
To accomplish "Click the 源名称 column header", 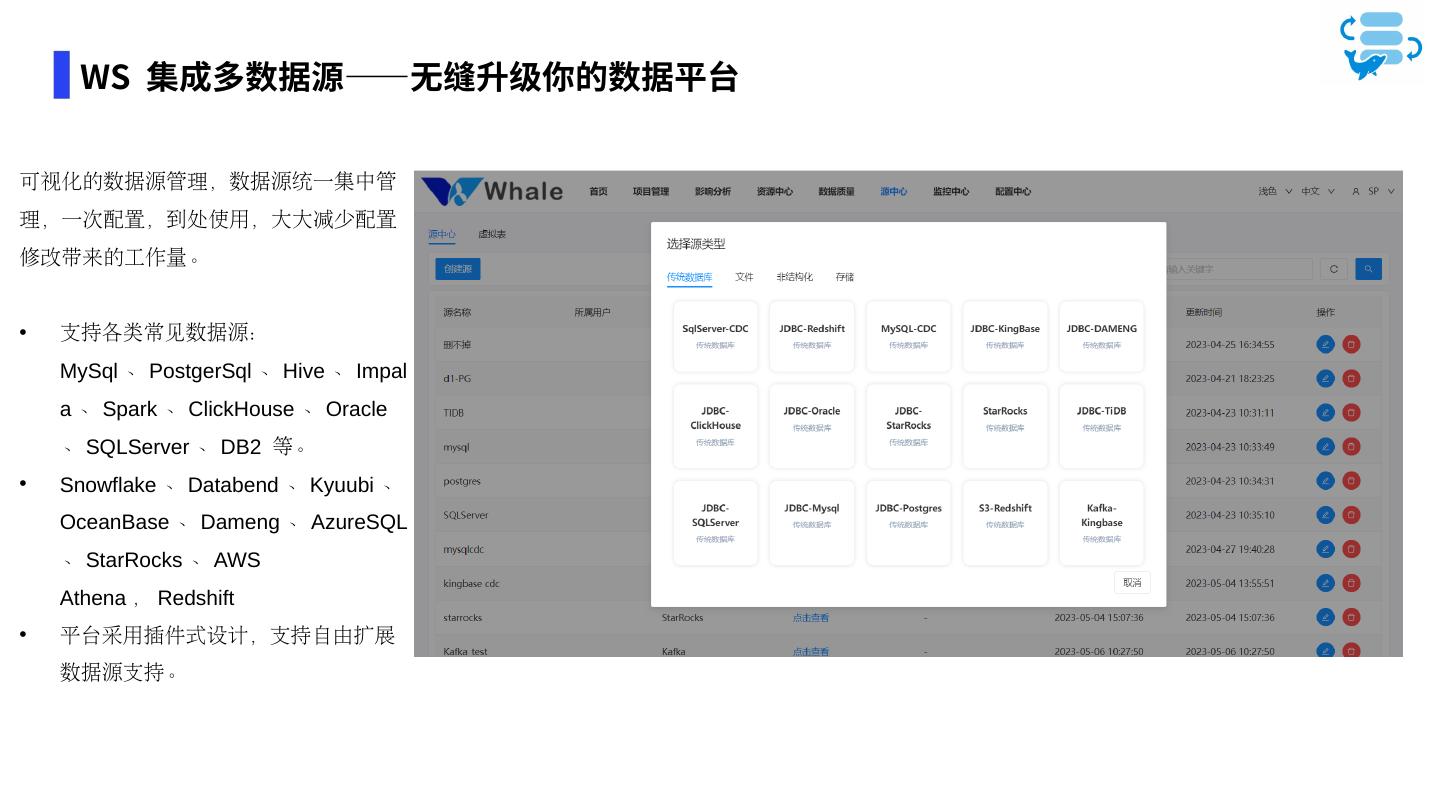I will coord(457,312).
